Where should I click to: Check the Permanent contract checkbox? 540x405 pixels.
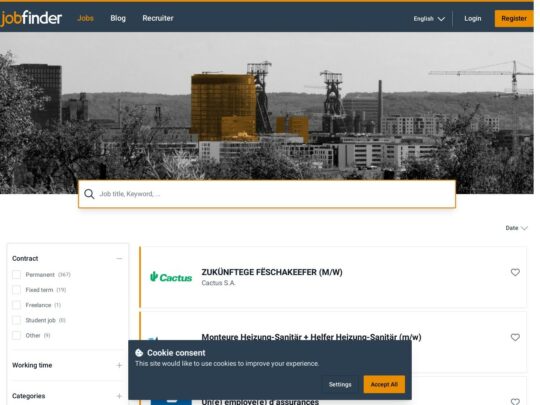pos(17,274)
